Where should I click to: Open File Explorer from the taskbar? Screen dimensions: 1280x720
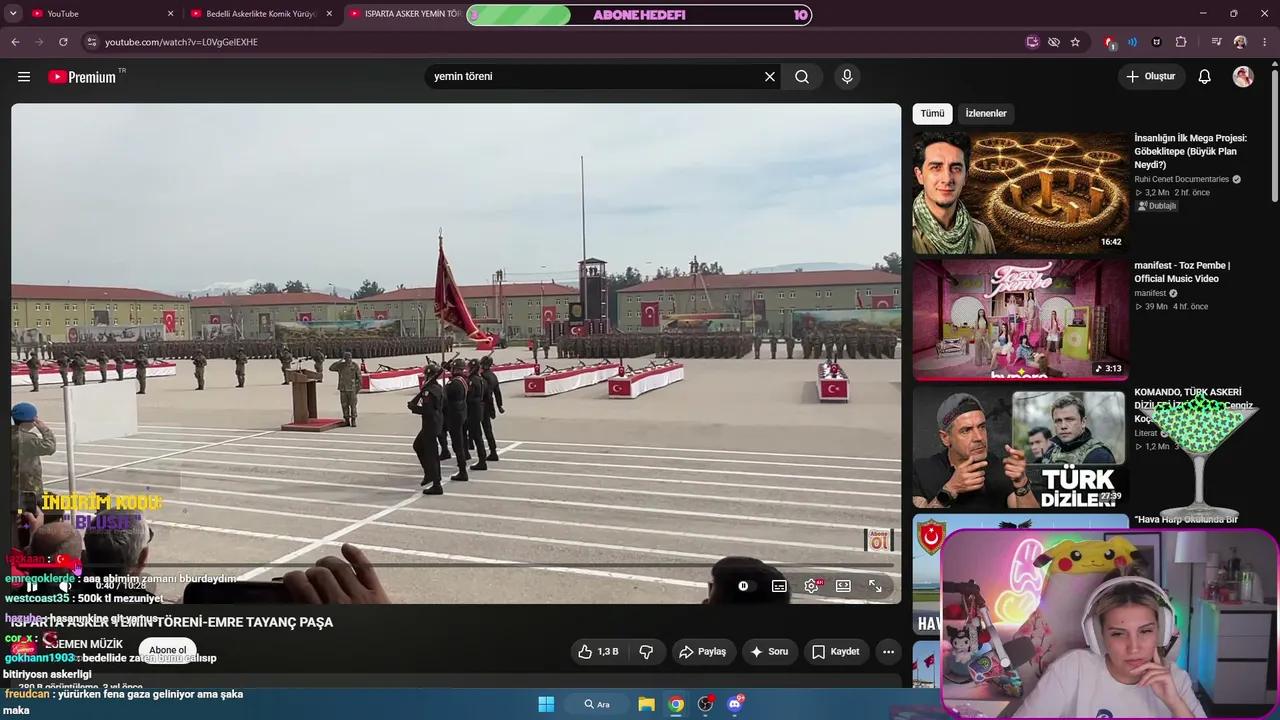point(646,704)
